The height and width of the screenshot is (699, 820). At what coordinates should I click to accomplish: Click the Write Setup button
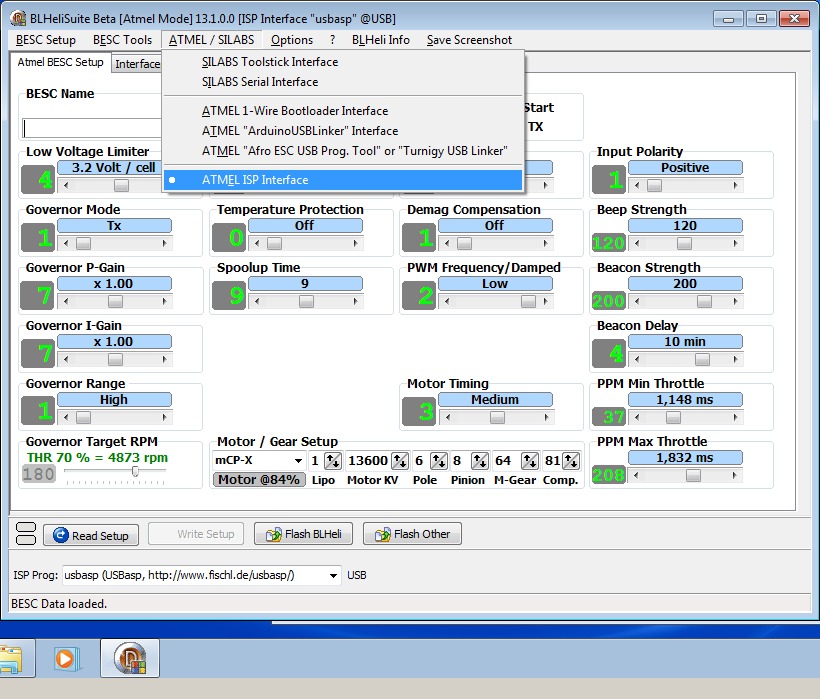click(196, 534)
